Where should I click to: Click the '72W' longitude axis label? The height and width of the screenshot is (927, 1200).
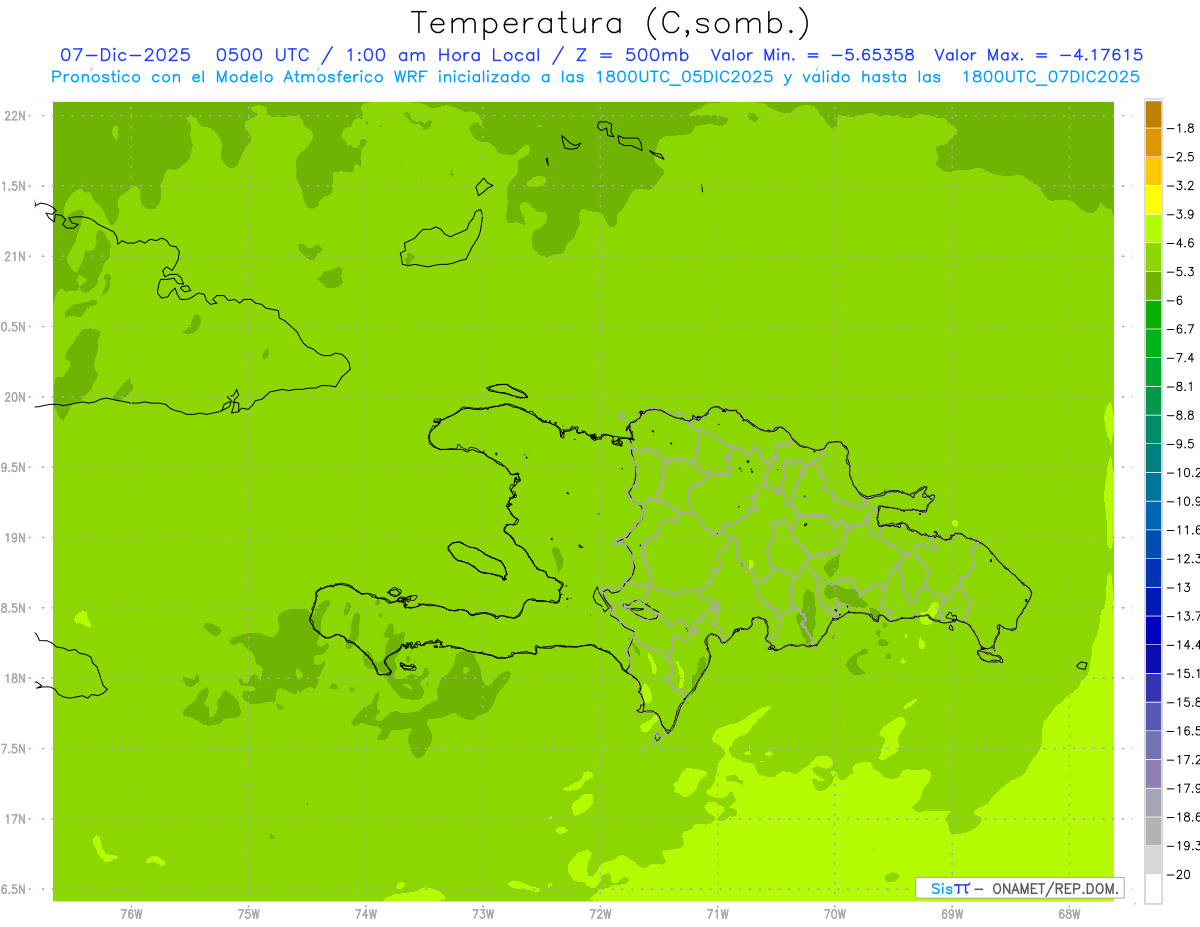[x=600, y=913]
